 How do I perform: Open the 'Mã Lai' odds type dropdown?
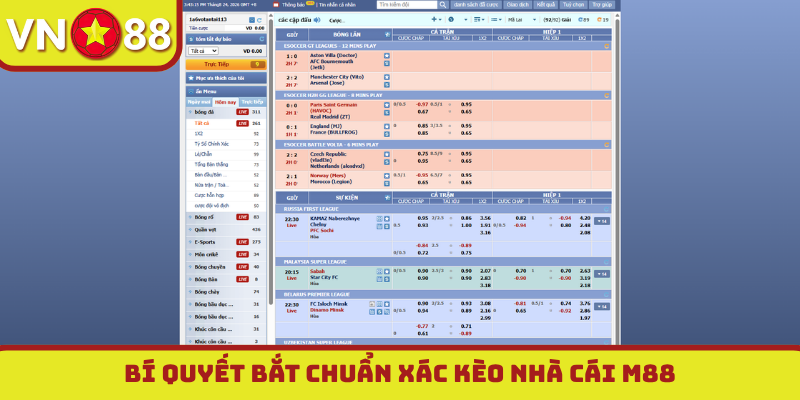click(521, 20)
